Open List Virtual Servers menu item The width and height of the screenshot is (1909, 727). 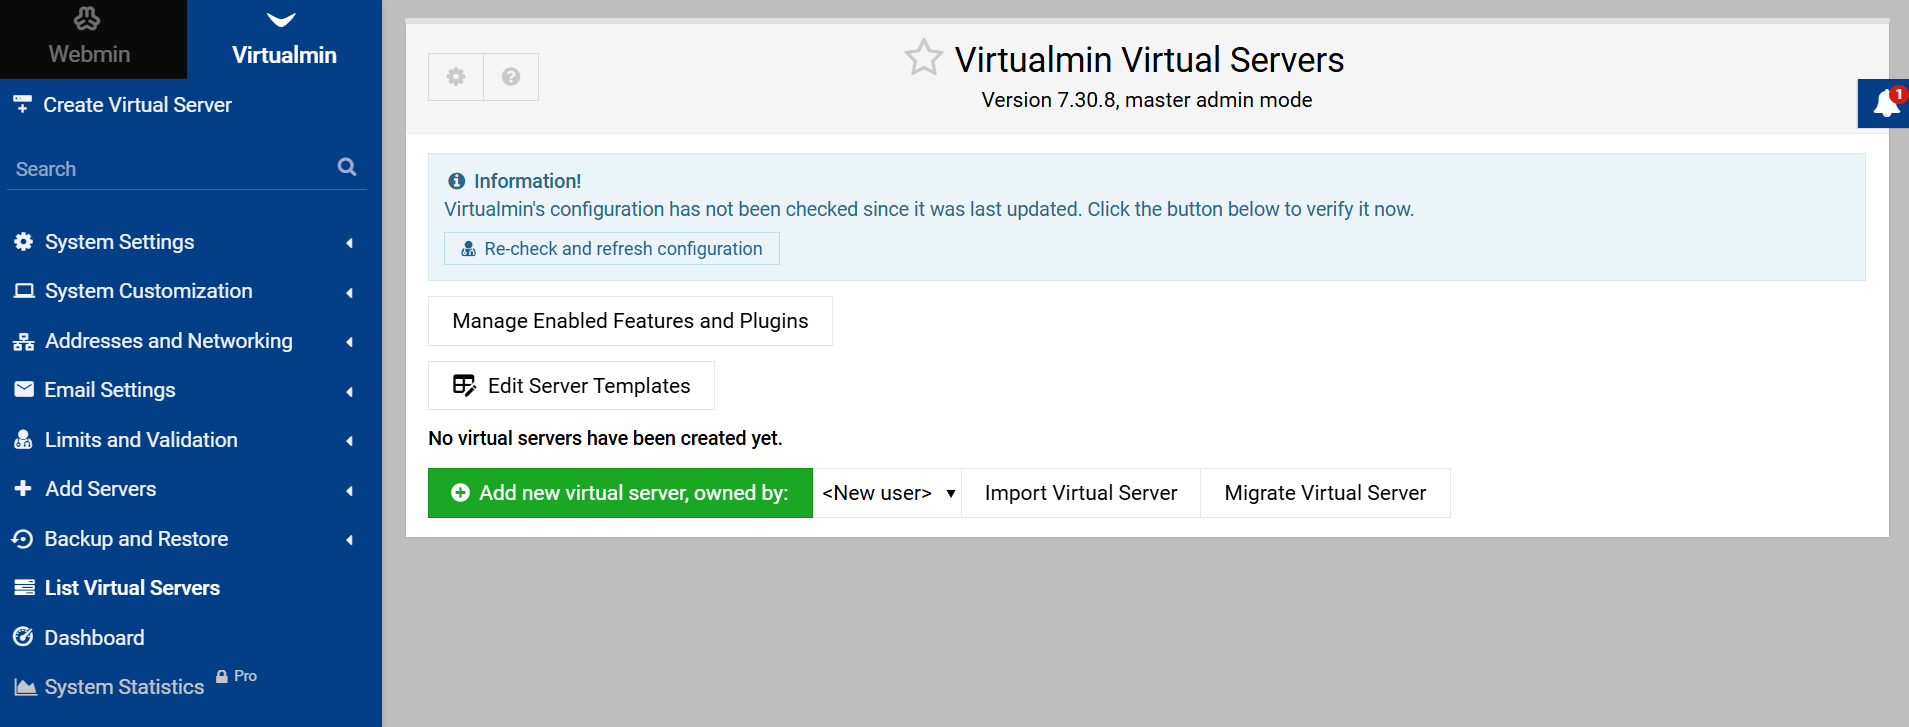point(132,588)
